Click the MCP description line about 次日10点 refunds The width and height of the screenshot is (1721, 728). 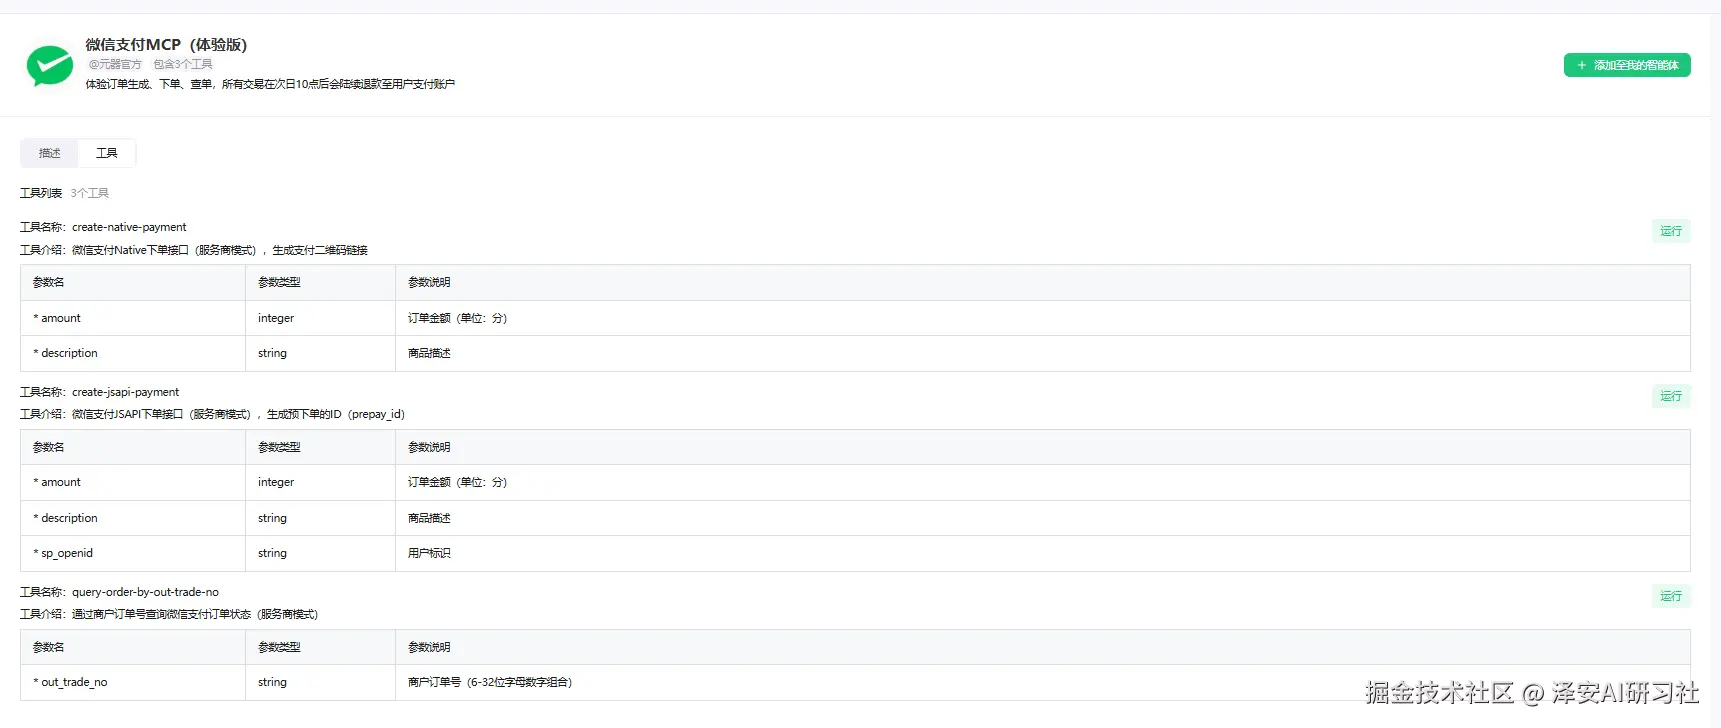[x=270, y=84]
